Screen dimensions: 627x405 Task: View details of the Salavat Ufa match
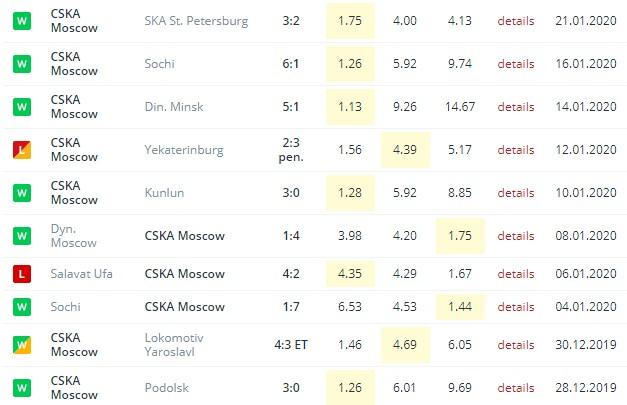tap(516, 273)
